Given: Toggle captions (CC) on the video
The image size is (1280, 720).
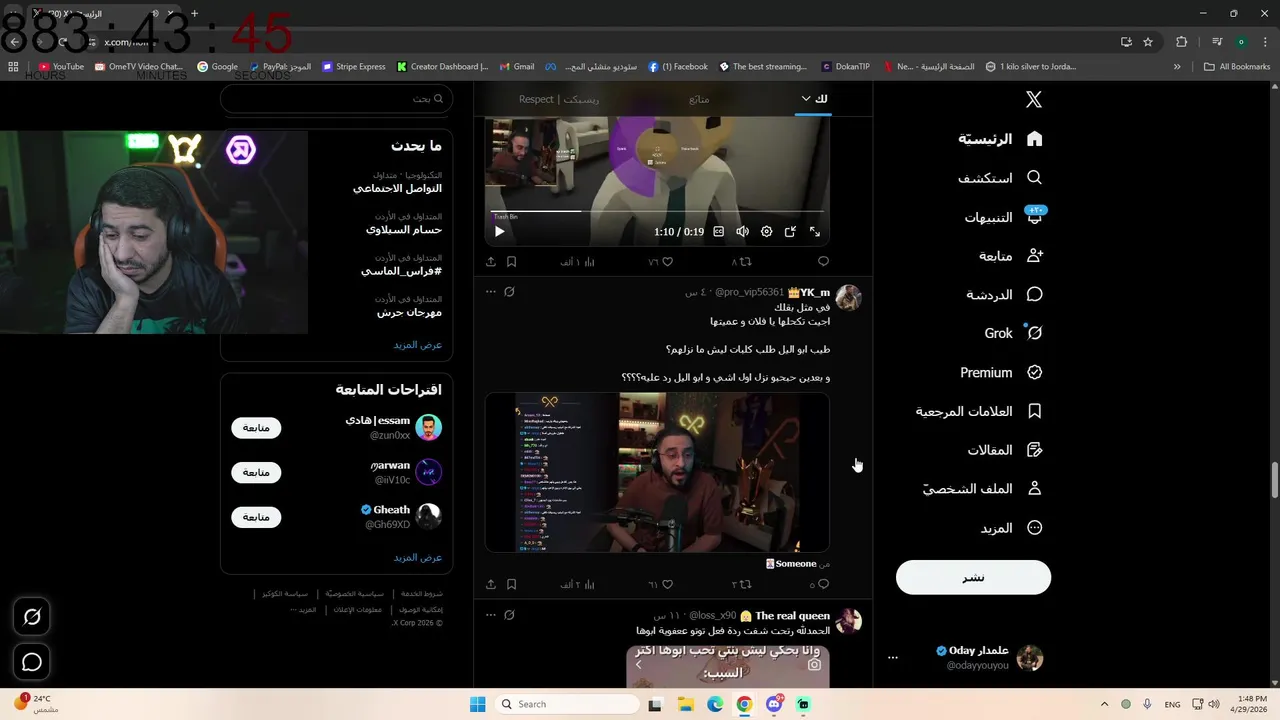Looking at the screenshot, I should point(718,231).
